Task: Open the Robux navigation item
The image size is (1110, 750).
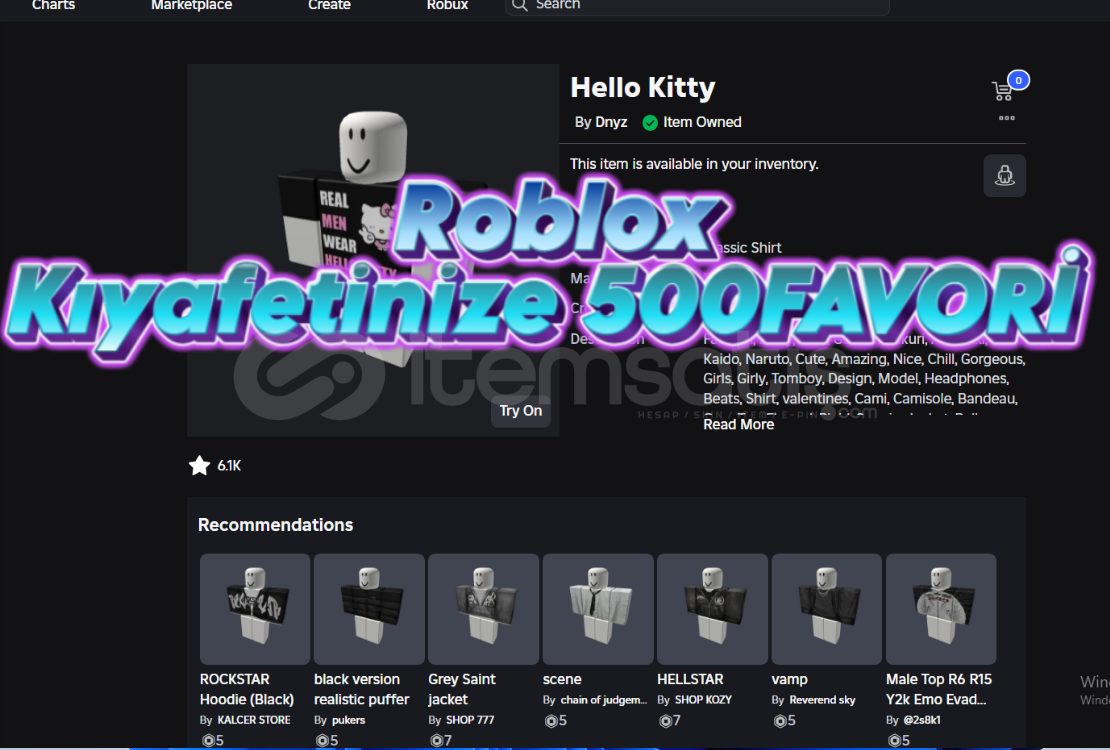Action: [447, 5]
